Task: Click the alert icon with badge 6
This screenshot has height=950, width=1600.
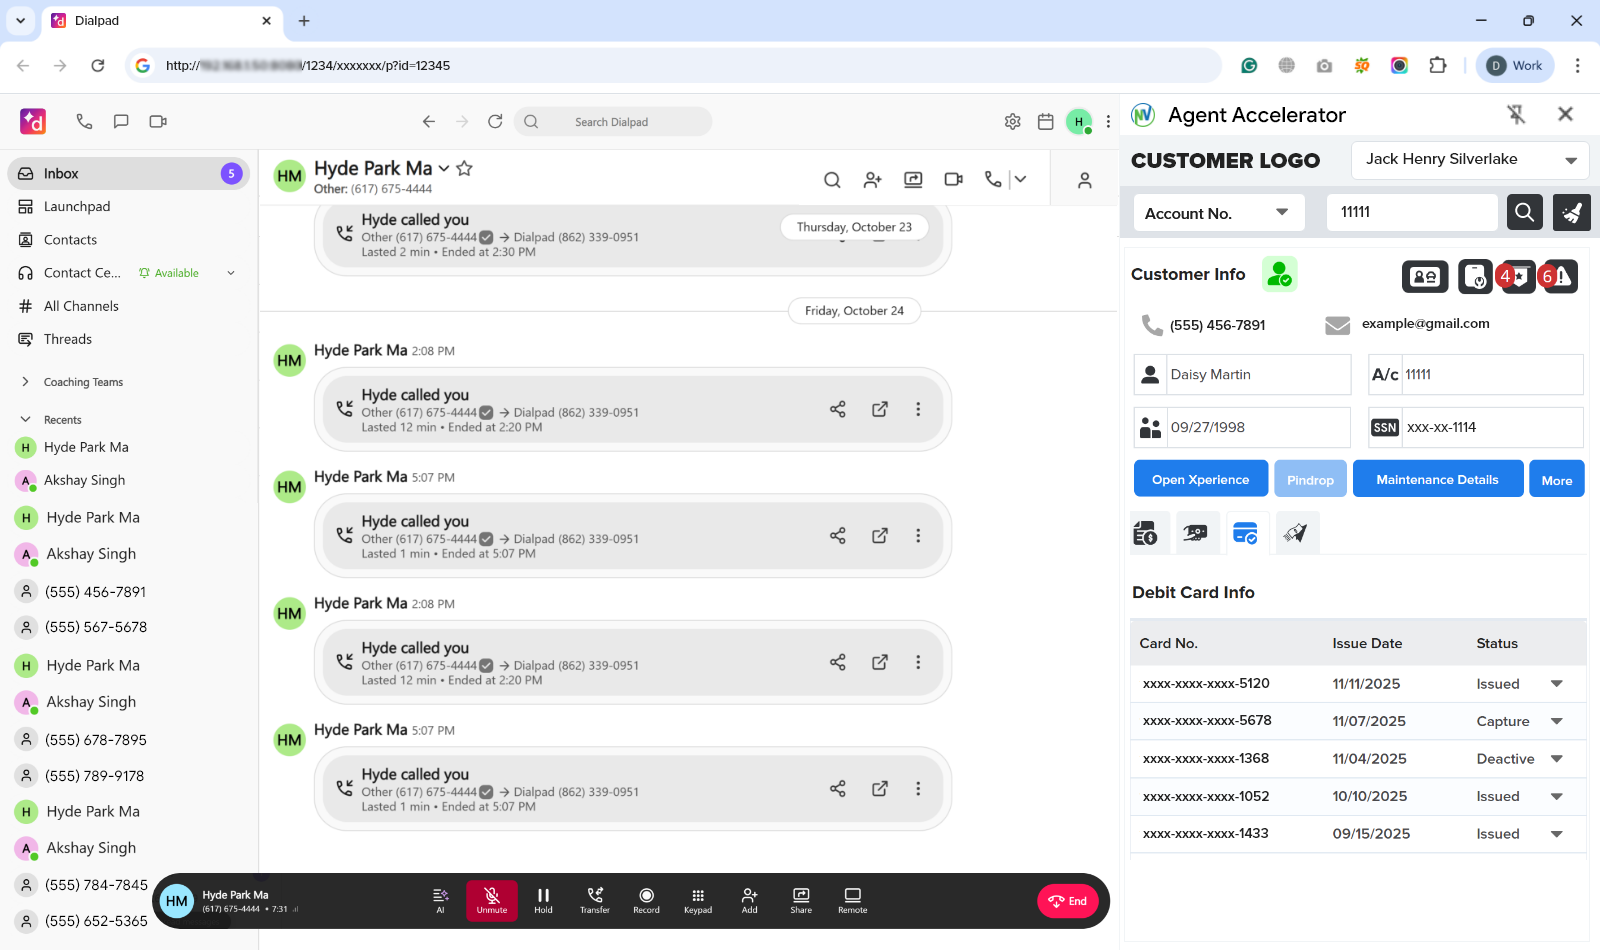Action: (x=1560, y=276)
